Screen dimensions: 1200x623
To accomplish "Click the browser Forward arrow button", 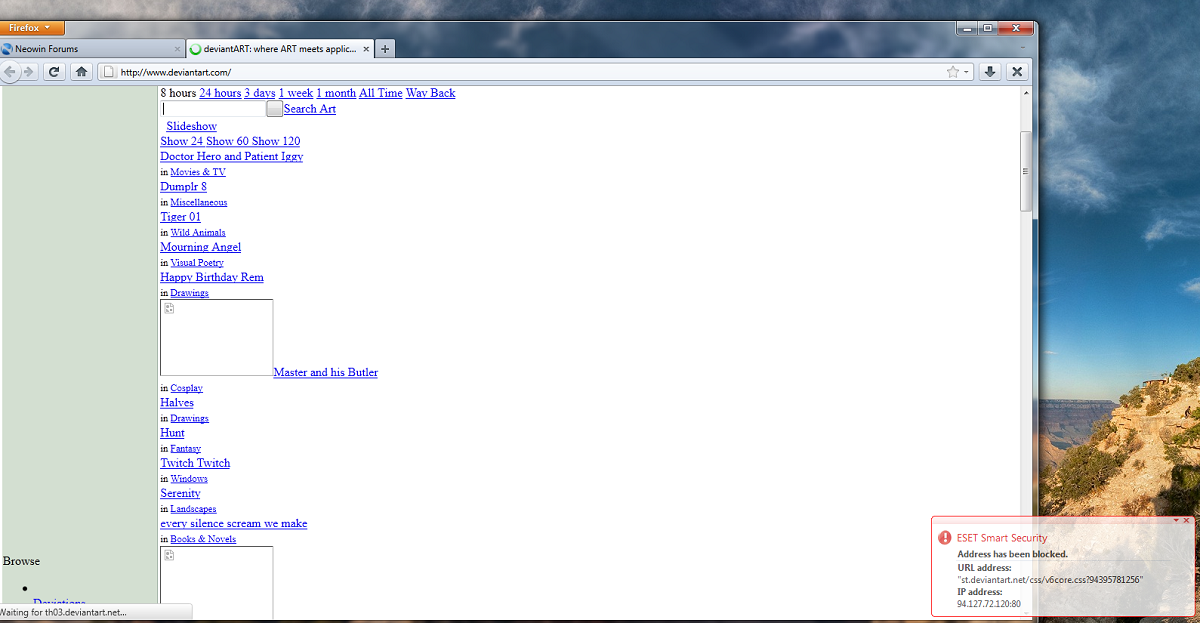I will (29, 72).
